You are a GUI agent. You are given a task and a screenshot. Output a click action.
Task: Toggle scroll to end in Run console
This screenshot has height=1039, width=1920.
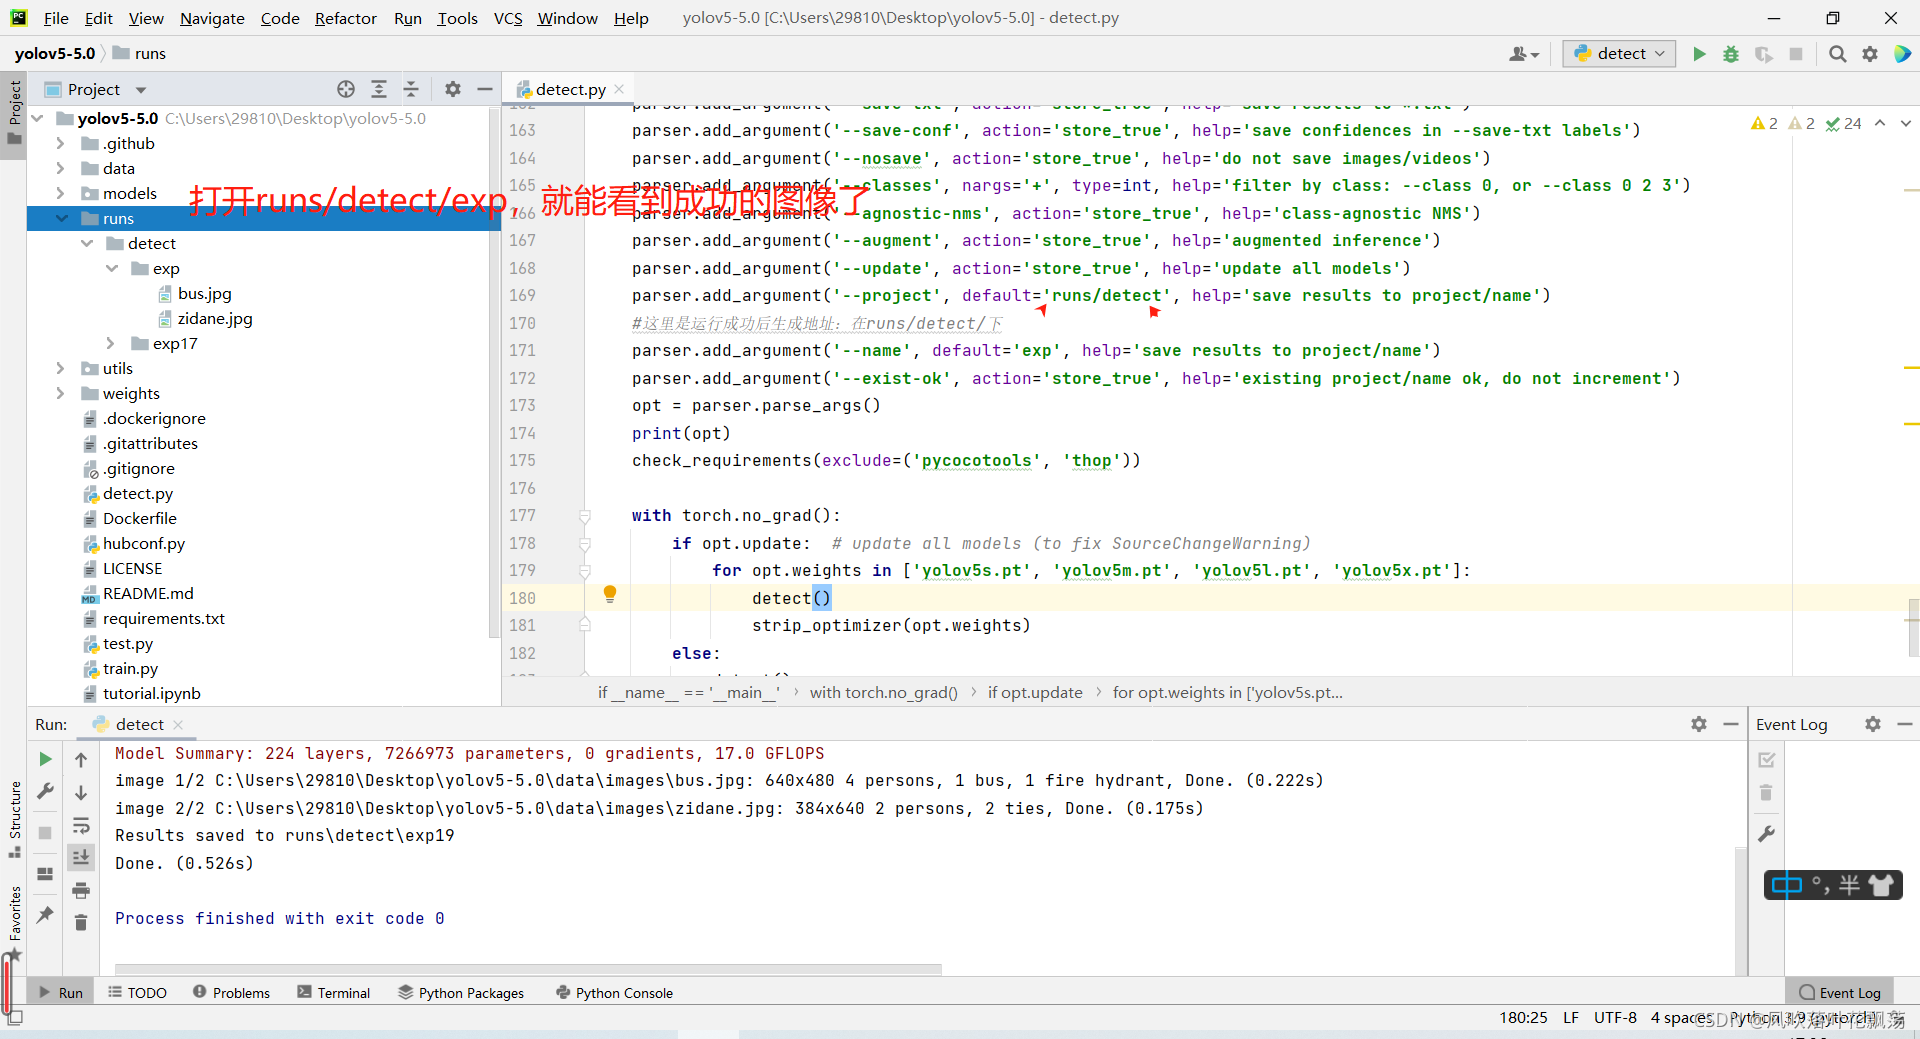pyautogui.click(x=81, y=857)
